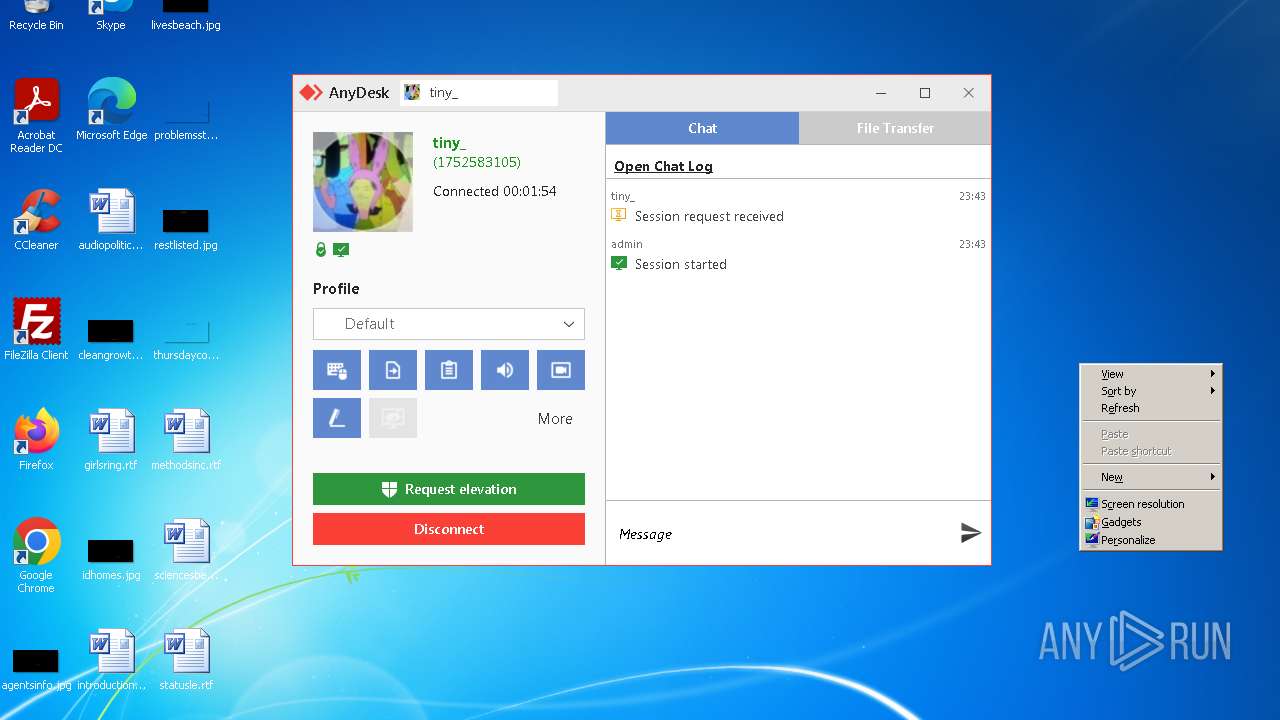The height and width of the screenshot is (720, 1280).
Task: Disconnect the AnyDesk session
Action: click(449, 529)
